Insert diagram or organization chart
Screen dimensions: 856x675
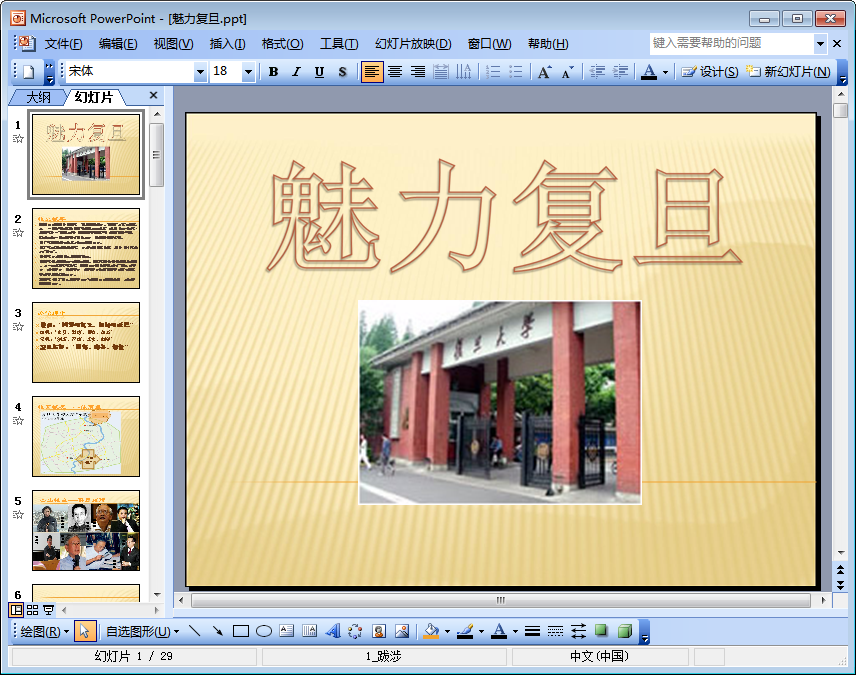pyautogui.click(x=355, y=631)
